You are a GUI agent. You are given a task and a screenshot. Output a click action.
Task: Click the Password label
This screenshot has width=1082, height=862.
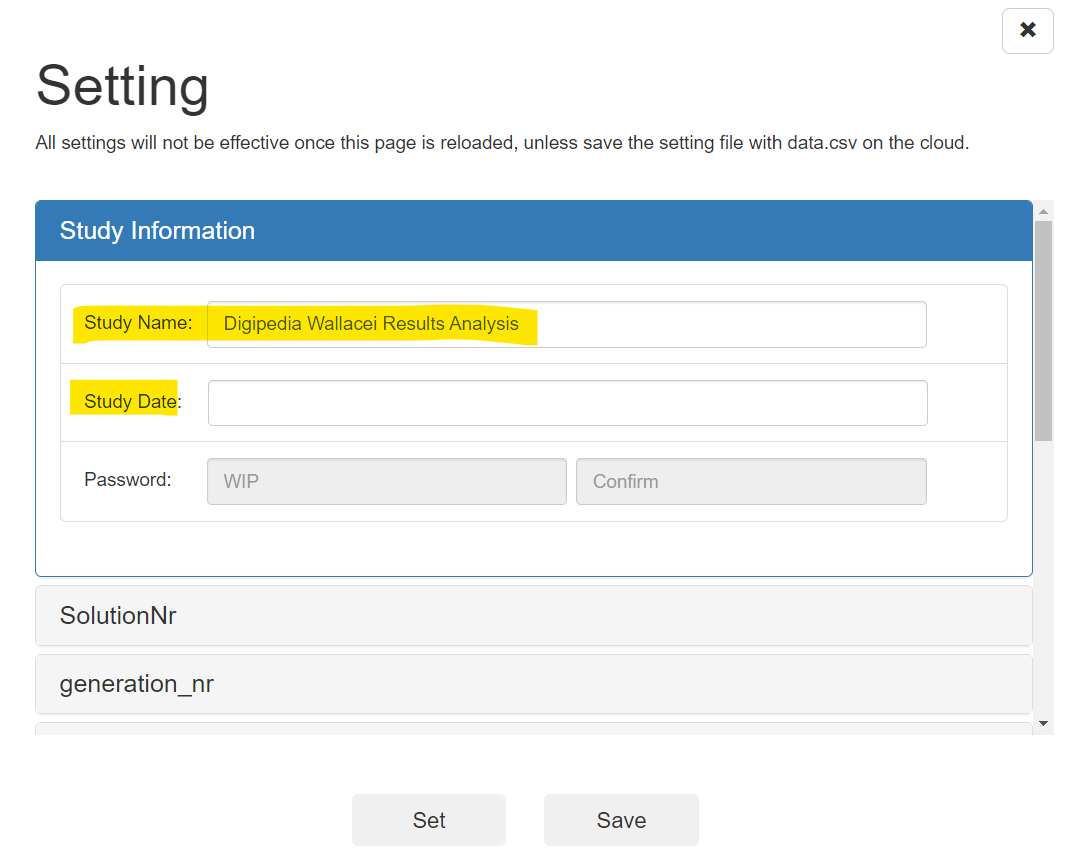(128, 480)
